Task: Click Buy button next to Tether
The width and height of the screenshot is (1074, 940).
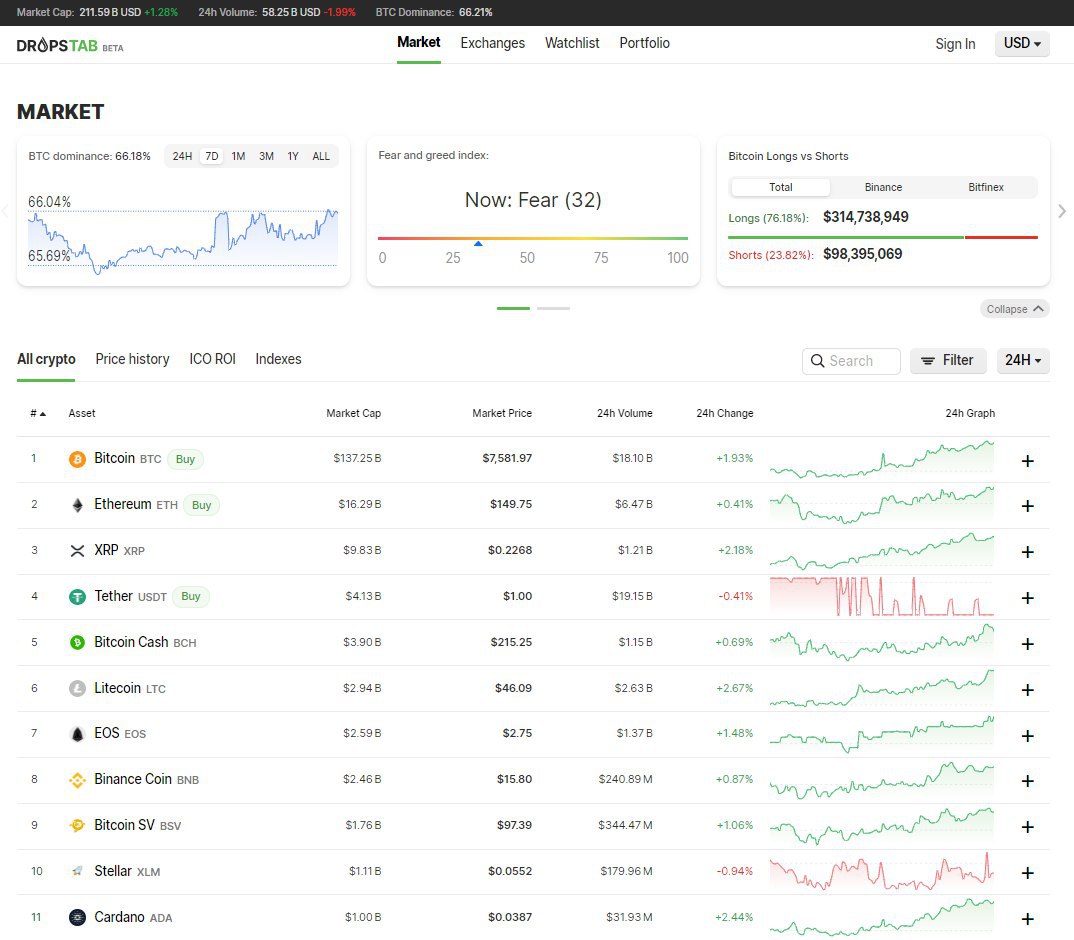Action: (190, 596)
